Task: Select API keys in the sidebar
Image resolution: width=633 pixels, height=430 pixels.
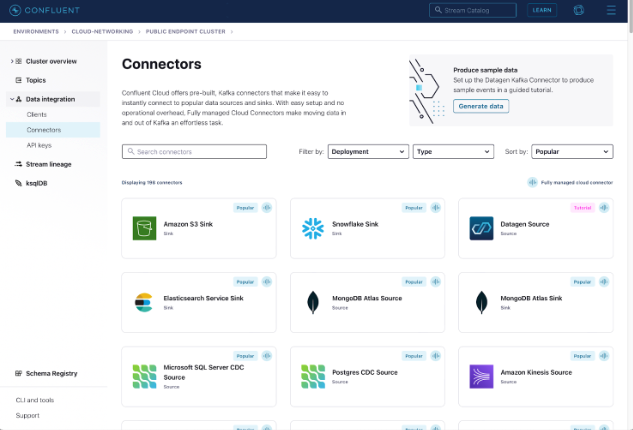Action: (x=39, y=145)
